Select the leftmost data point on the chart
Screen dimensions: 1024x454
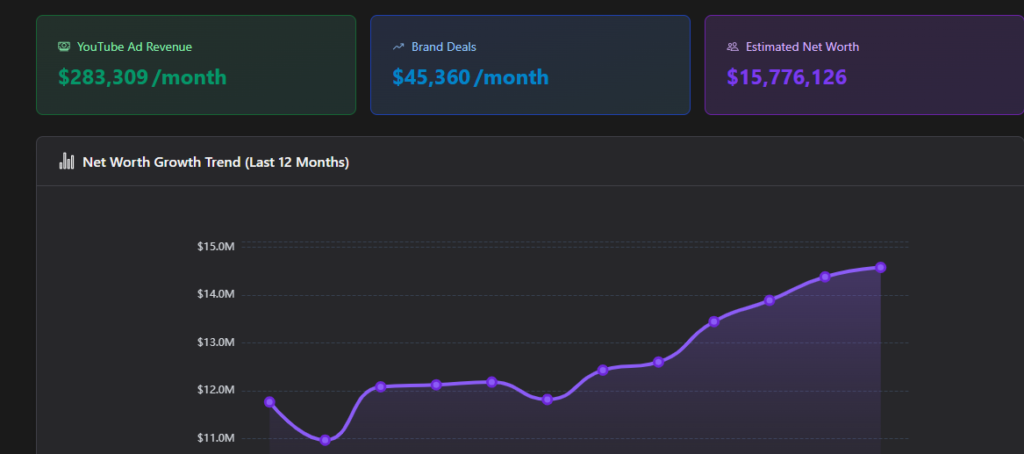[x=270, y=402]
